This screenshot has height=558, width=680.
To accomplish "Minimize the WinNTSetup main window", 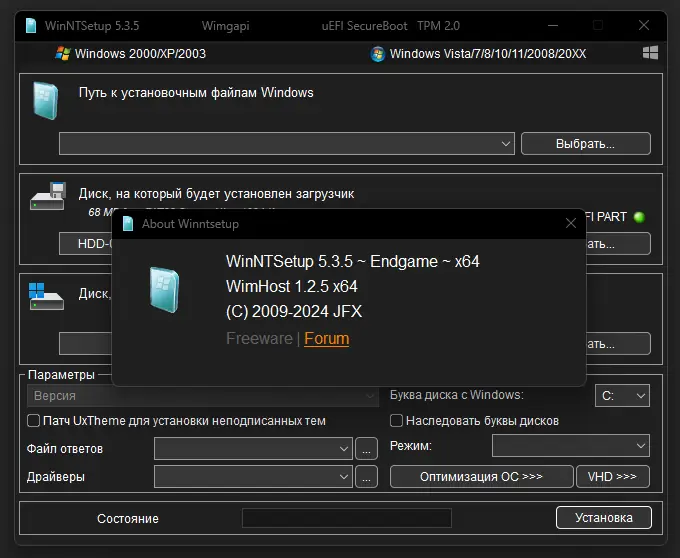I will [552, 26].
